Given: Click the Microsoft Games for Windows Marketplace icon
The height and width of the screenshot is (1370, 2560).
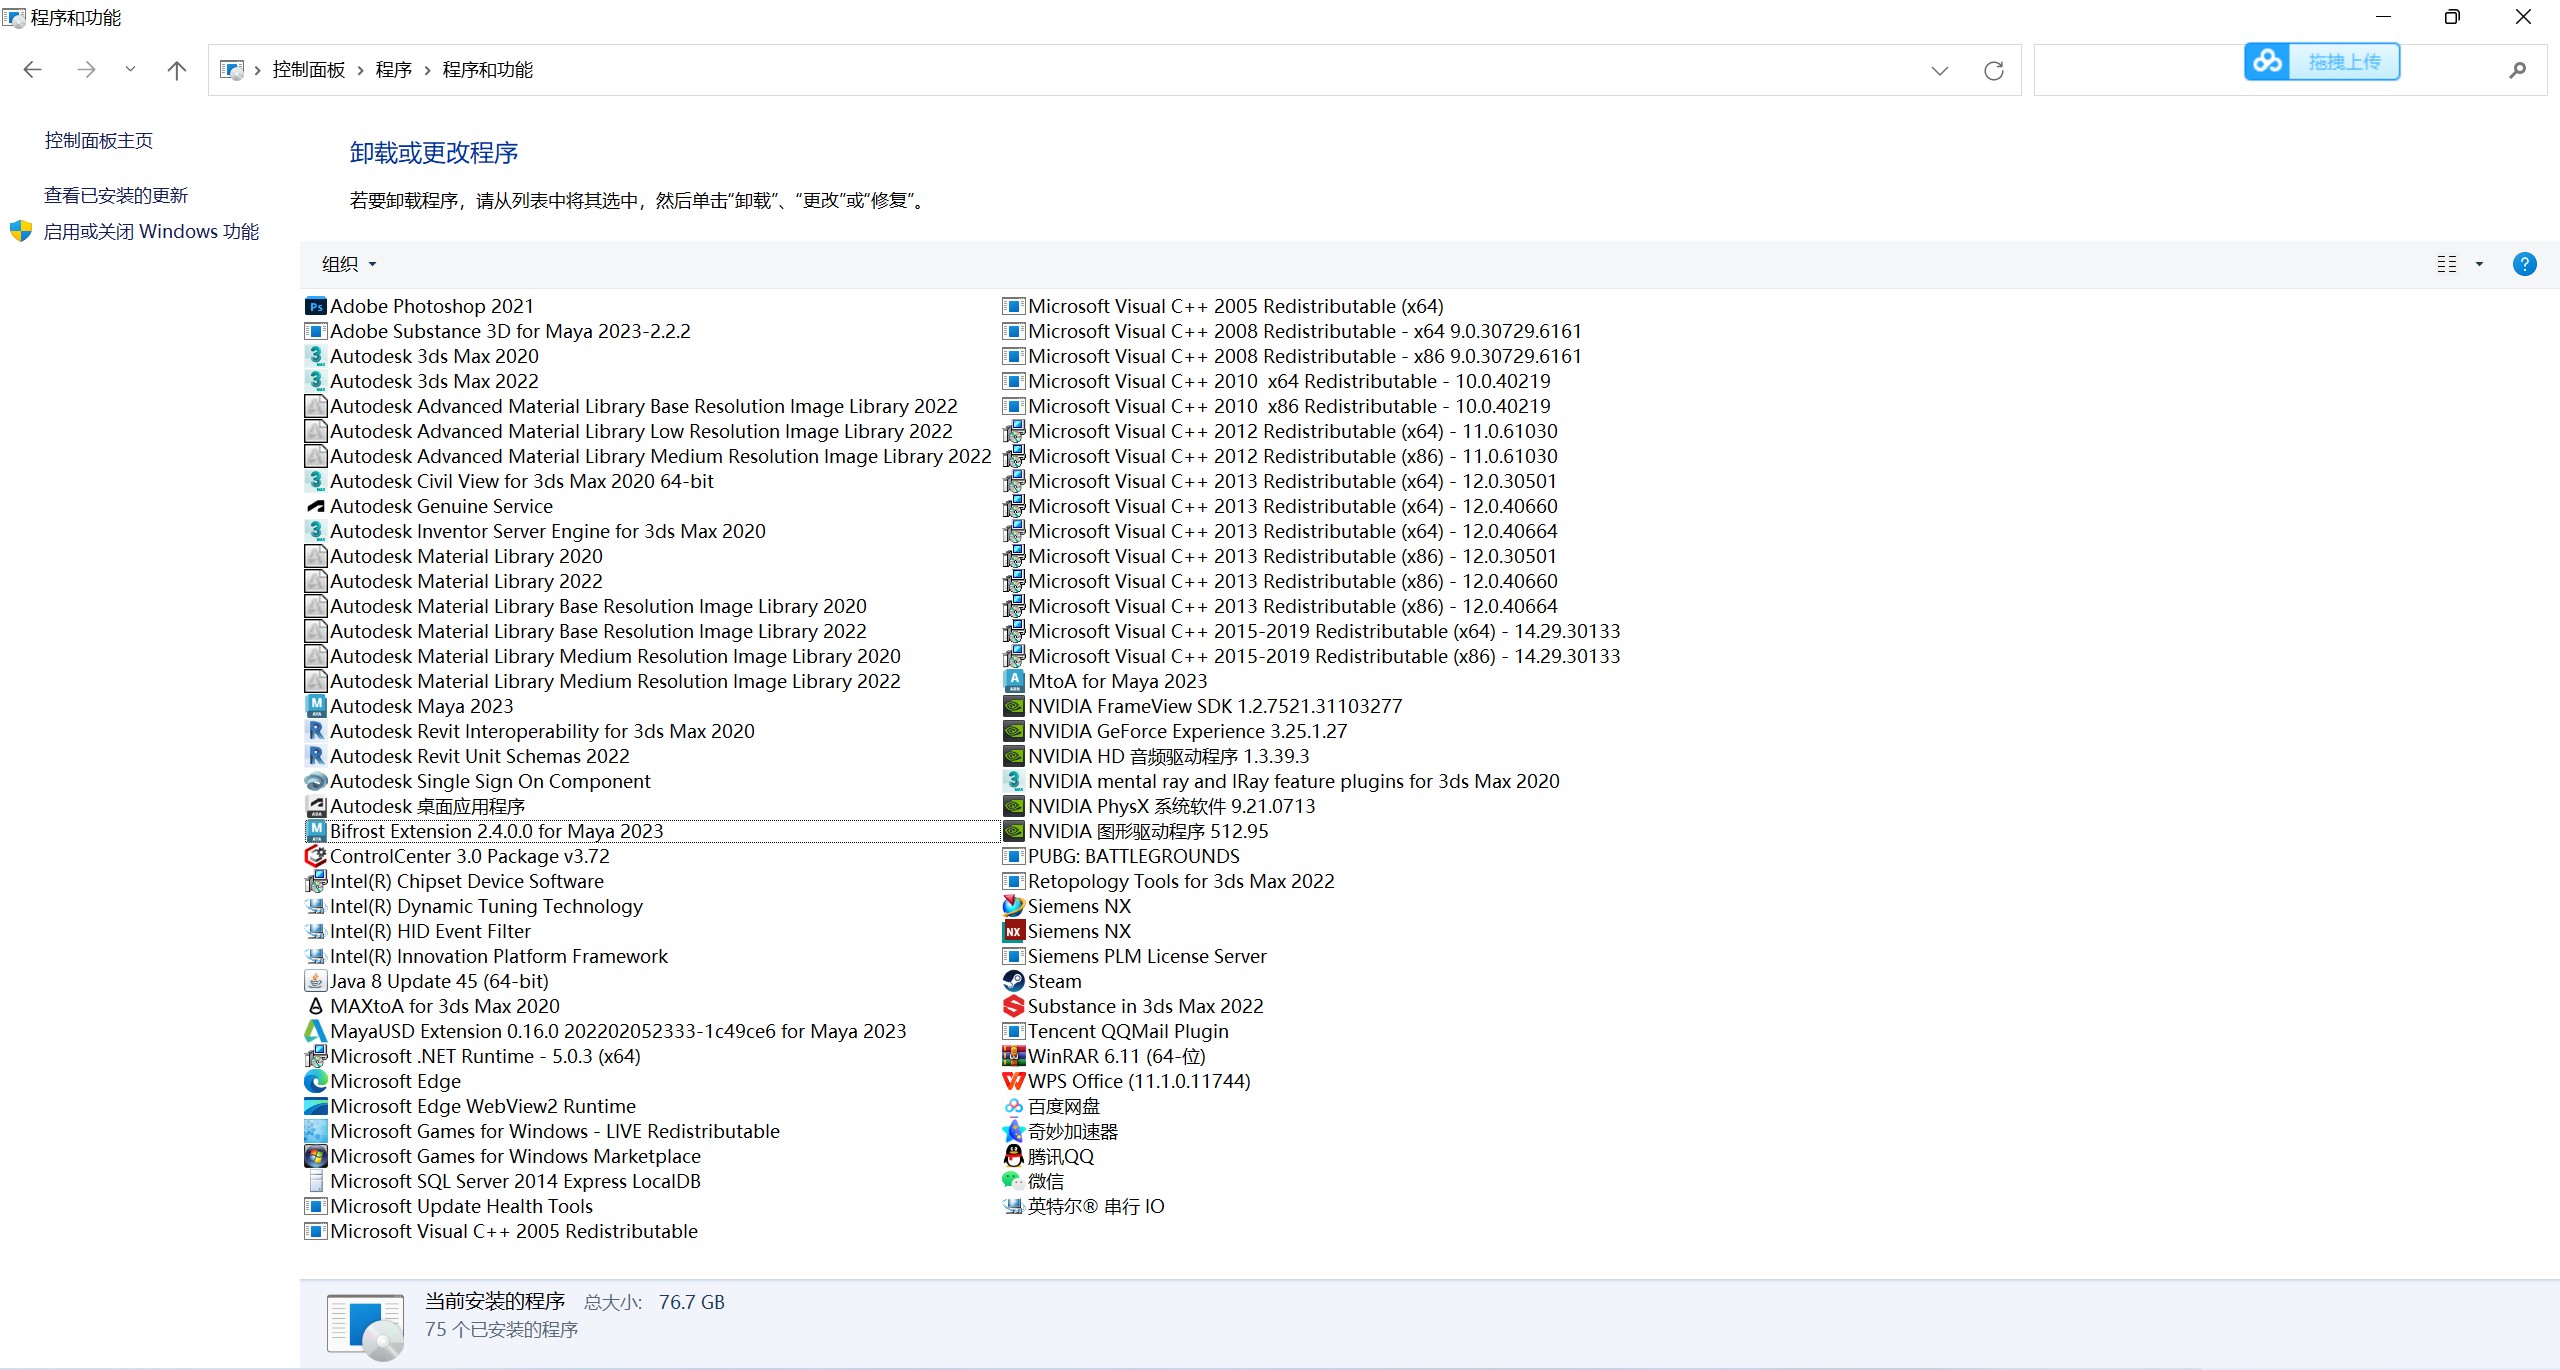Looking at the screenshot, I should coord(315,1156).
